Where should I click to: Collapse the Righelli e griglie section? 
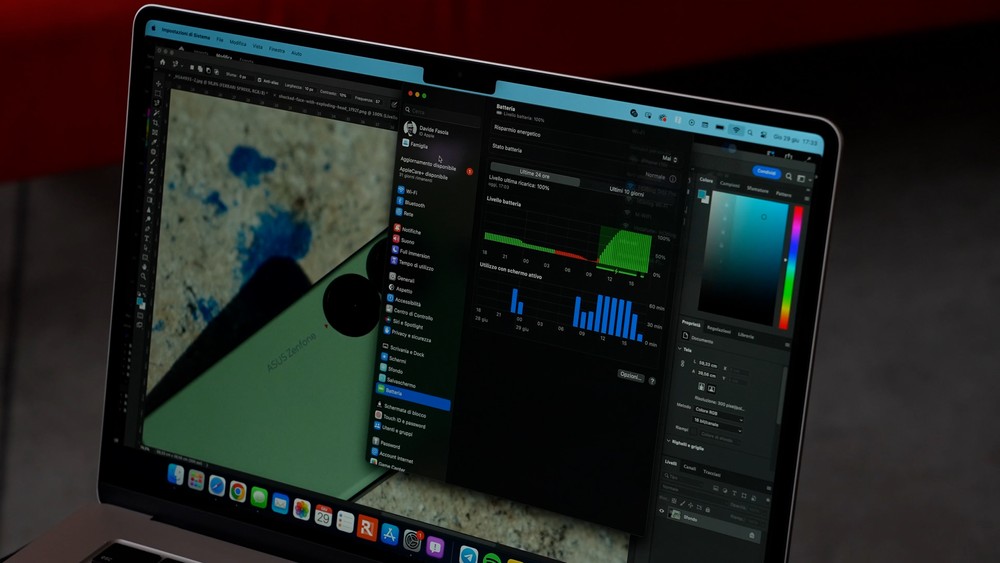(x=669, y=441)
